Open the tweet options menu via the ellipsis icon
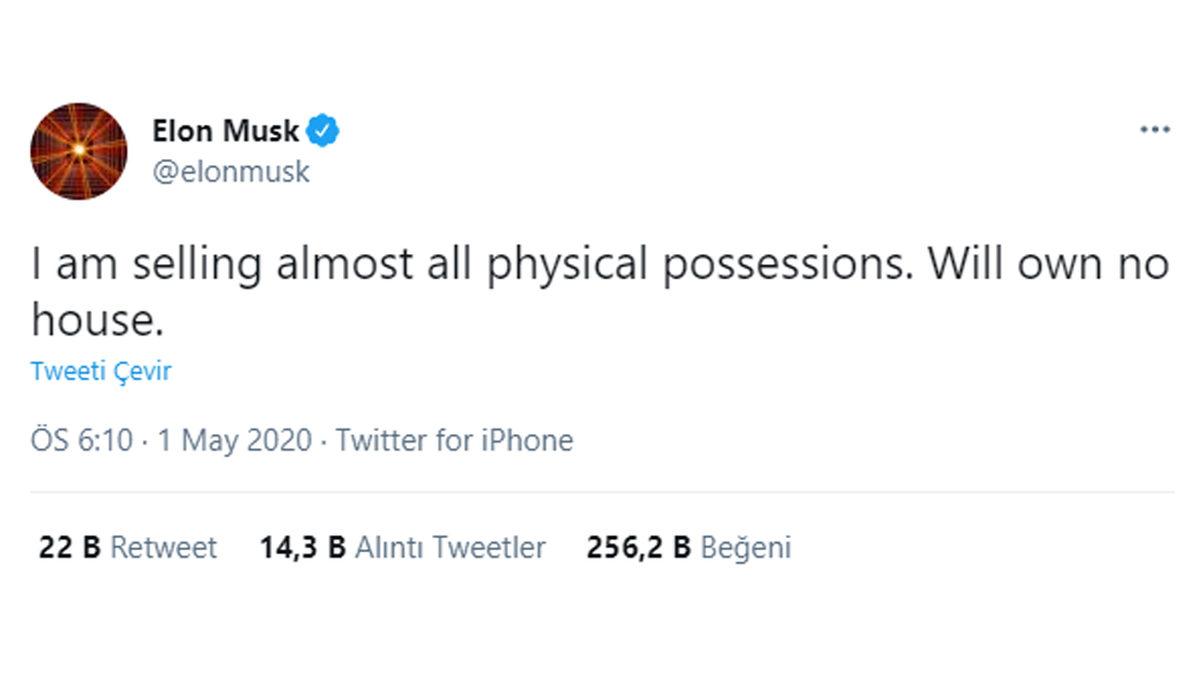 tap(1155, 128)
